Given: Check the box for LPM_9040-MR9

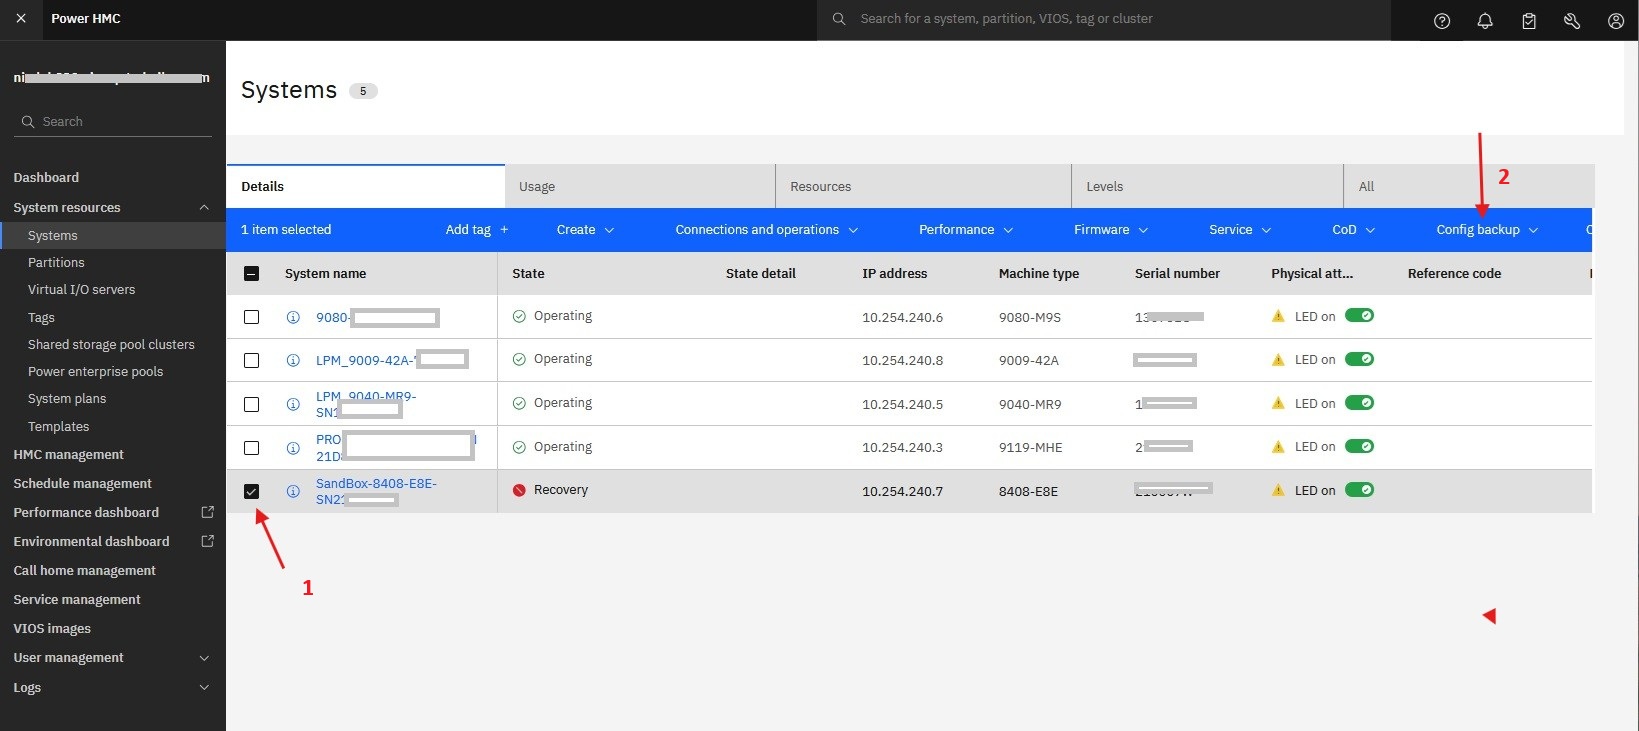Looking at the screenshot, I should (x=252, y=404).
